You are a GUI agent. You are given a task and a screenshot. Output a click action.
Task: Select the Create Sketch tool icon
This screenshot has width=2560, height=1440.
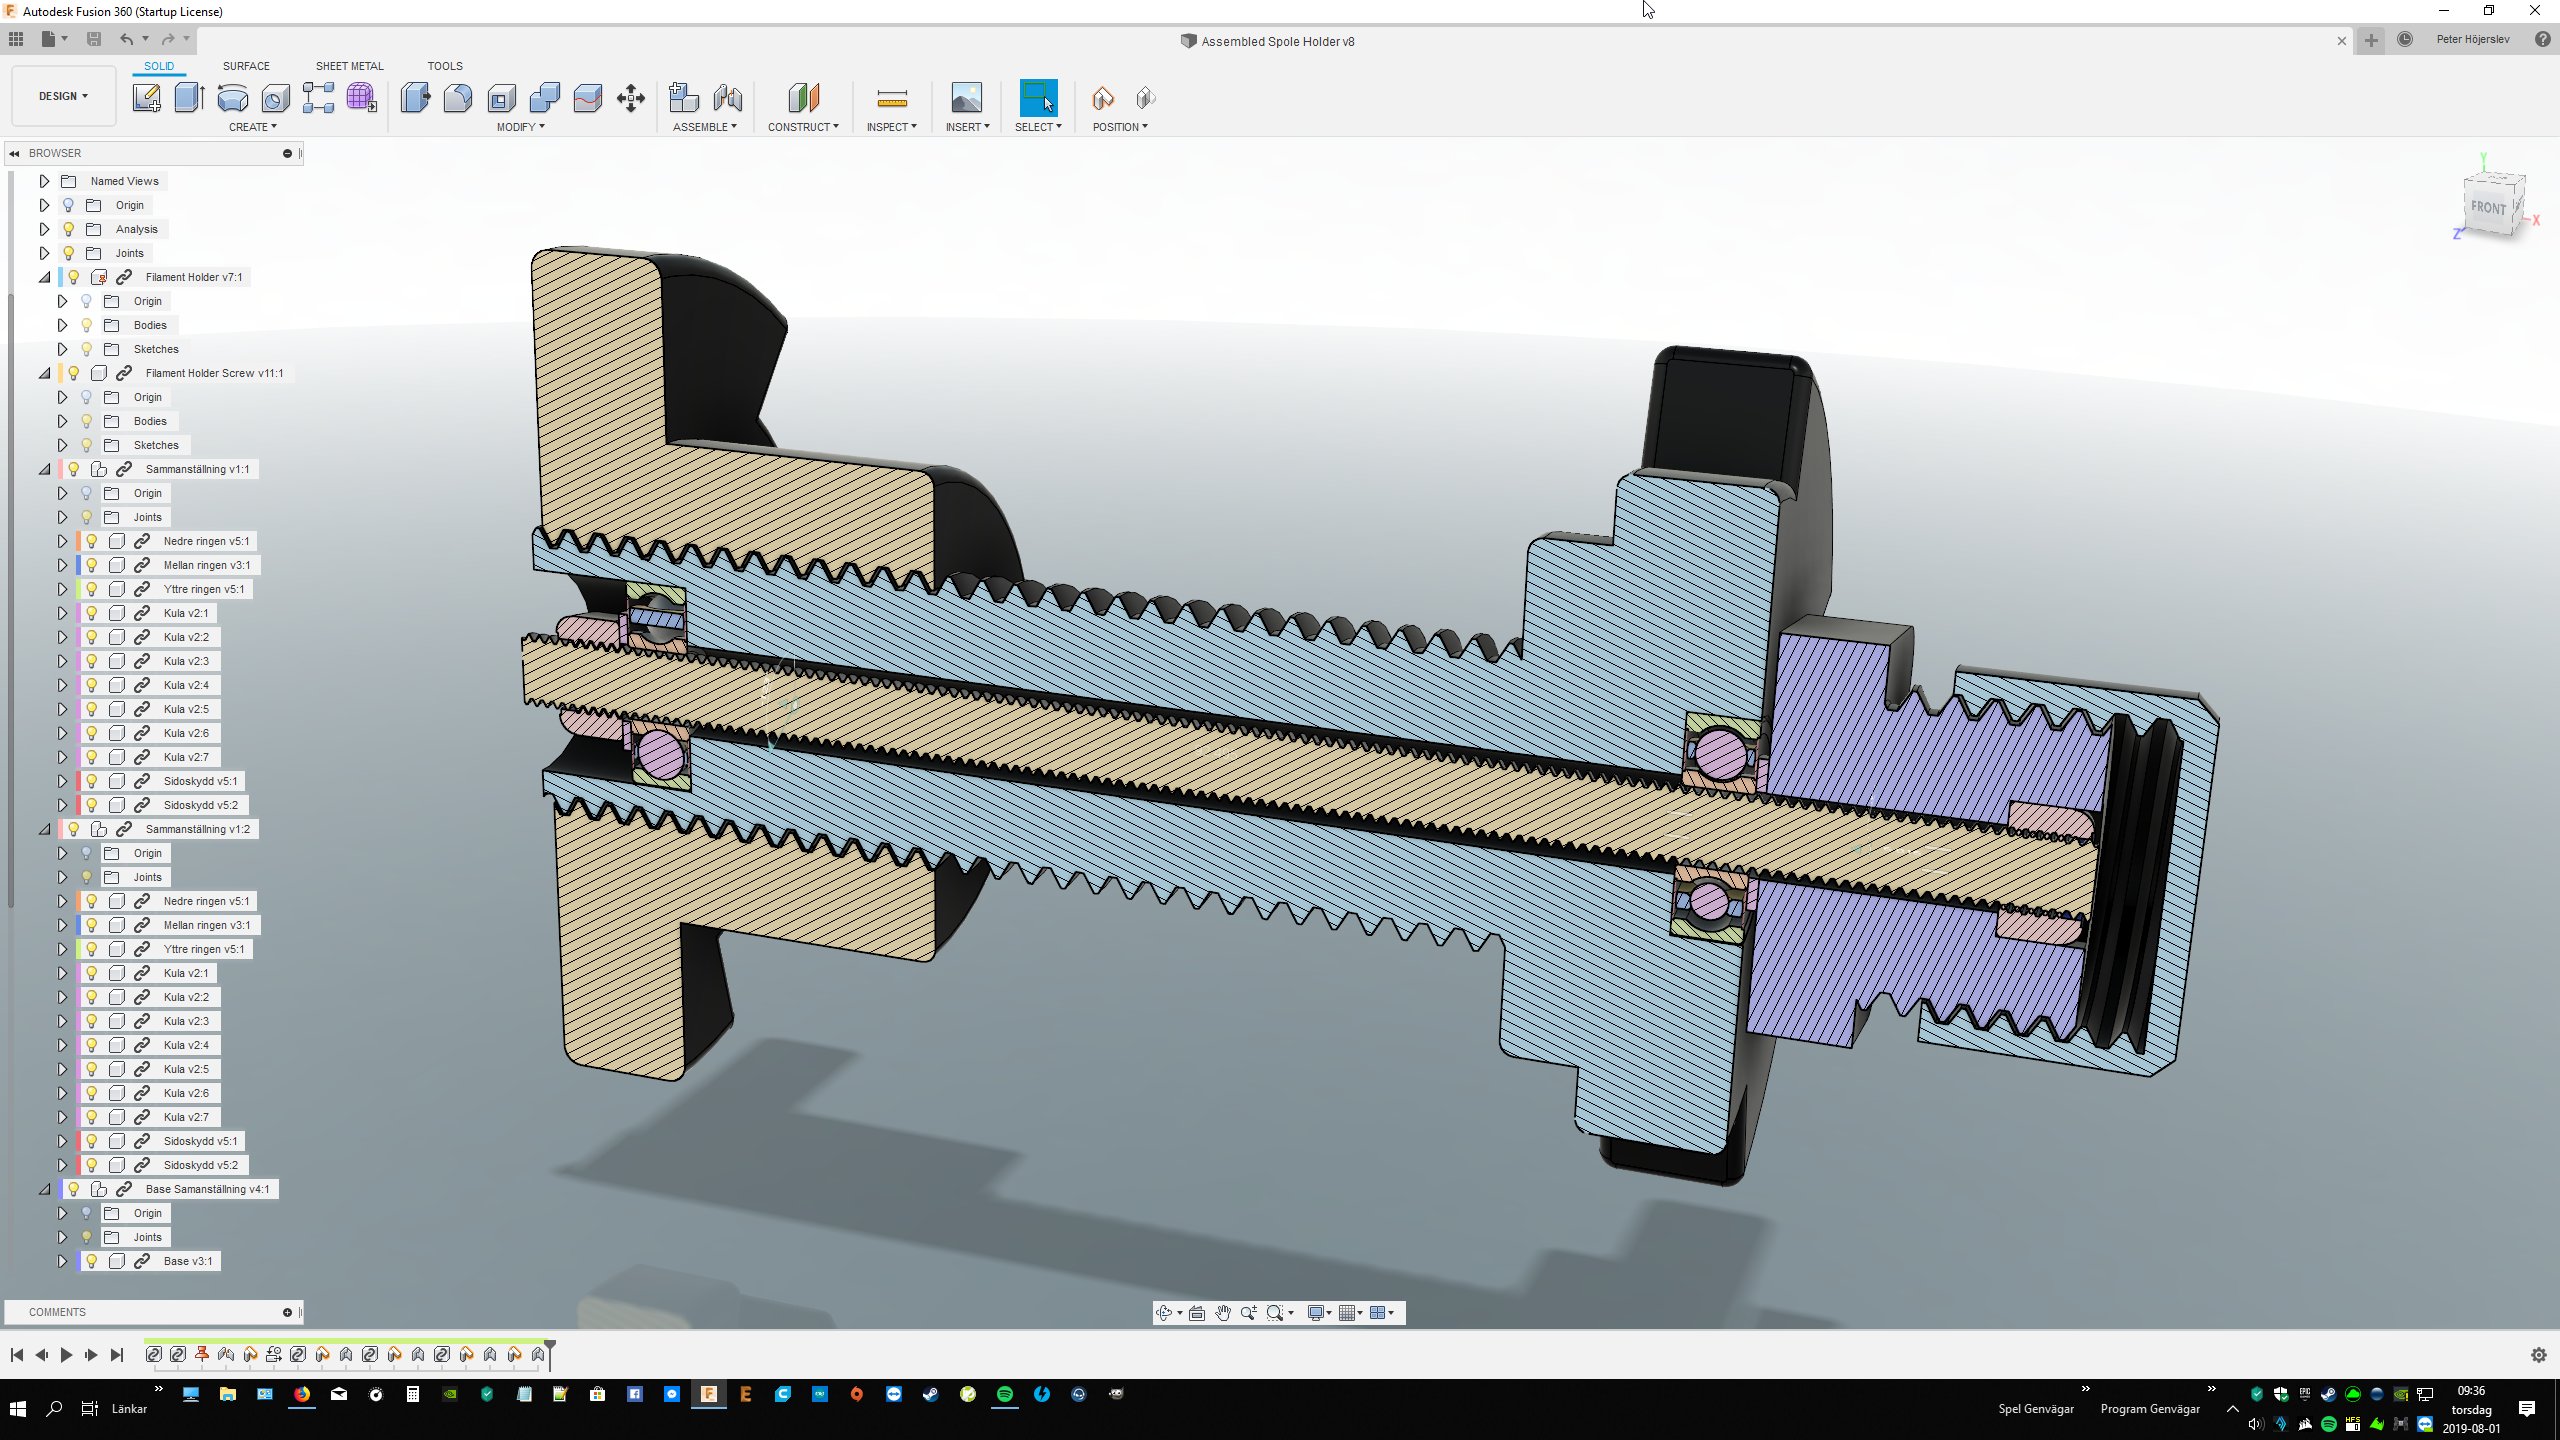click(x=146, y=98)
